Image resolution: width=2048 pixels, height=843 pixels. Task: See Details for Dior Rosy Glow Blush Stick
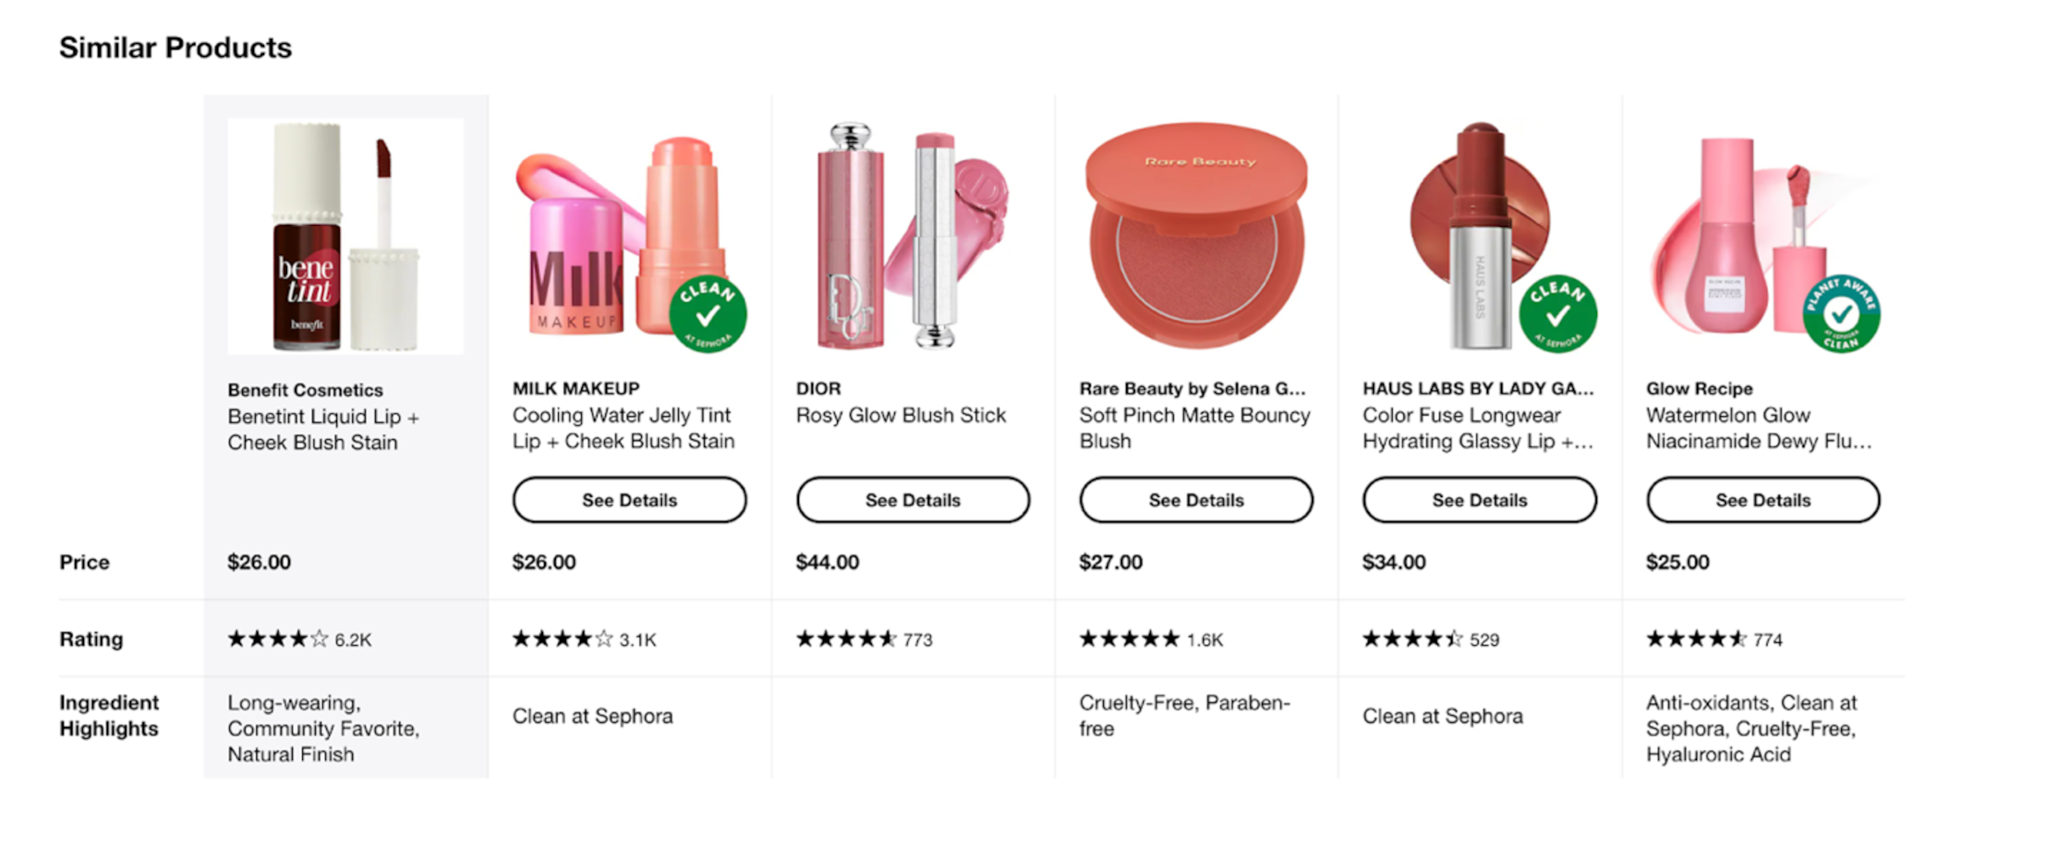[x=913, y=500]
